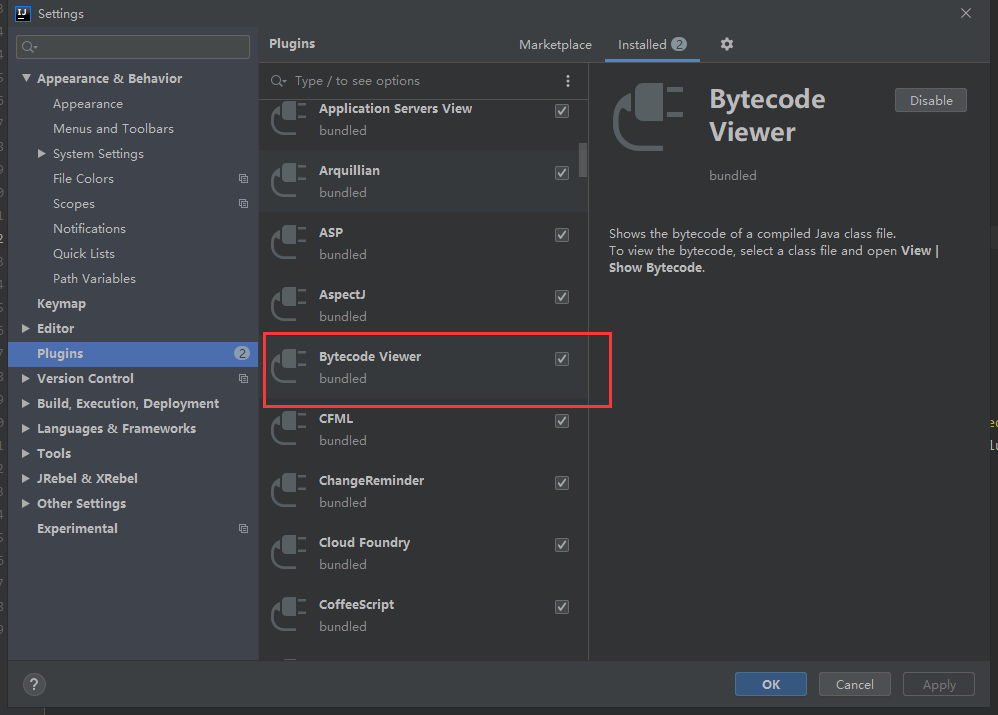The height and width of the screenshot is (715, 998).
Task: Click the Disable button for Bytecode Viewer
Action: point(931,101)
